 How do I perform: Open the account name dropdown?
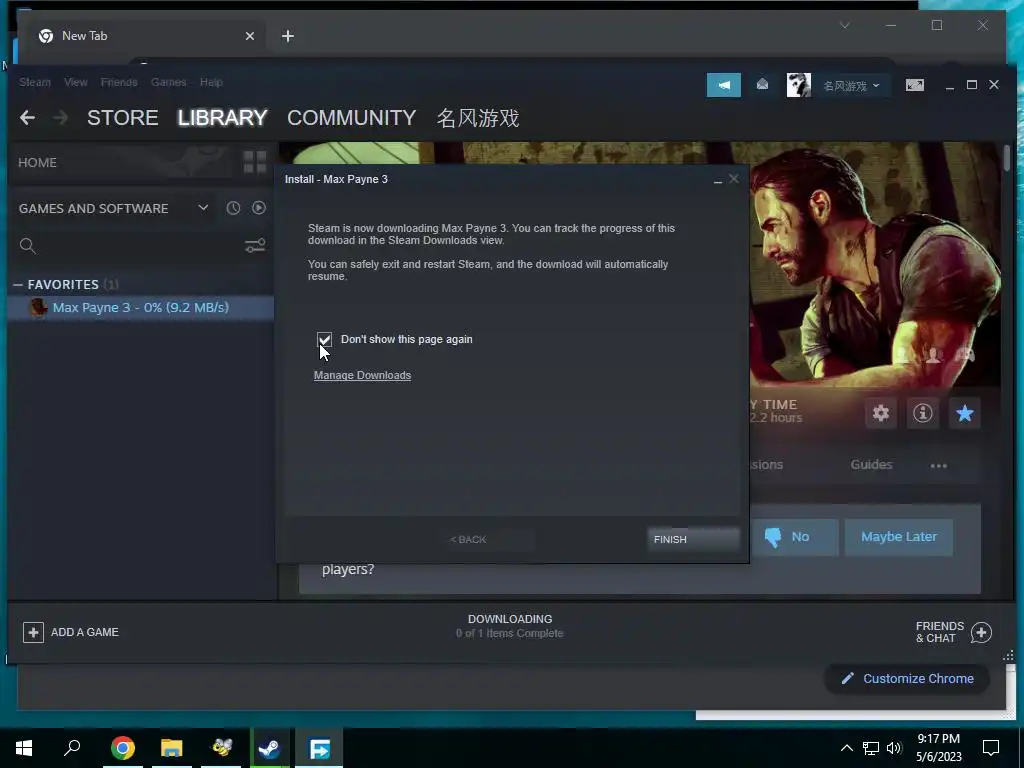pos(851,86)
